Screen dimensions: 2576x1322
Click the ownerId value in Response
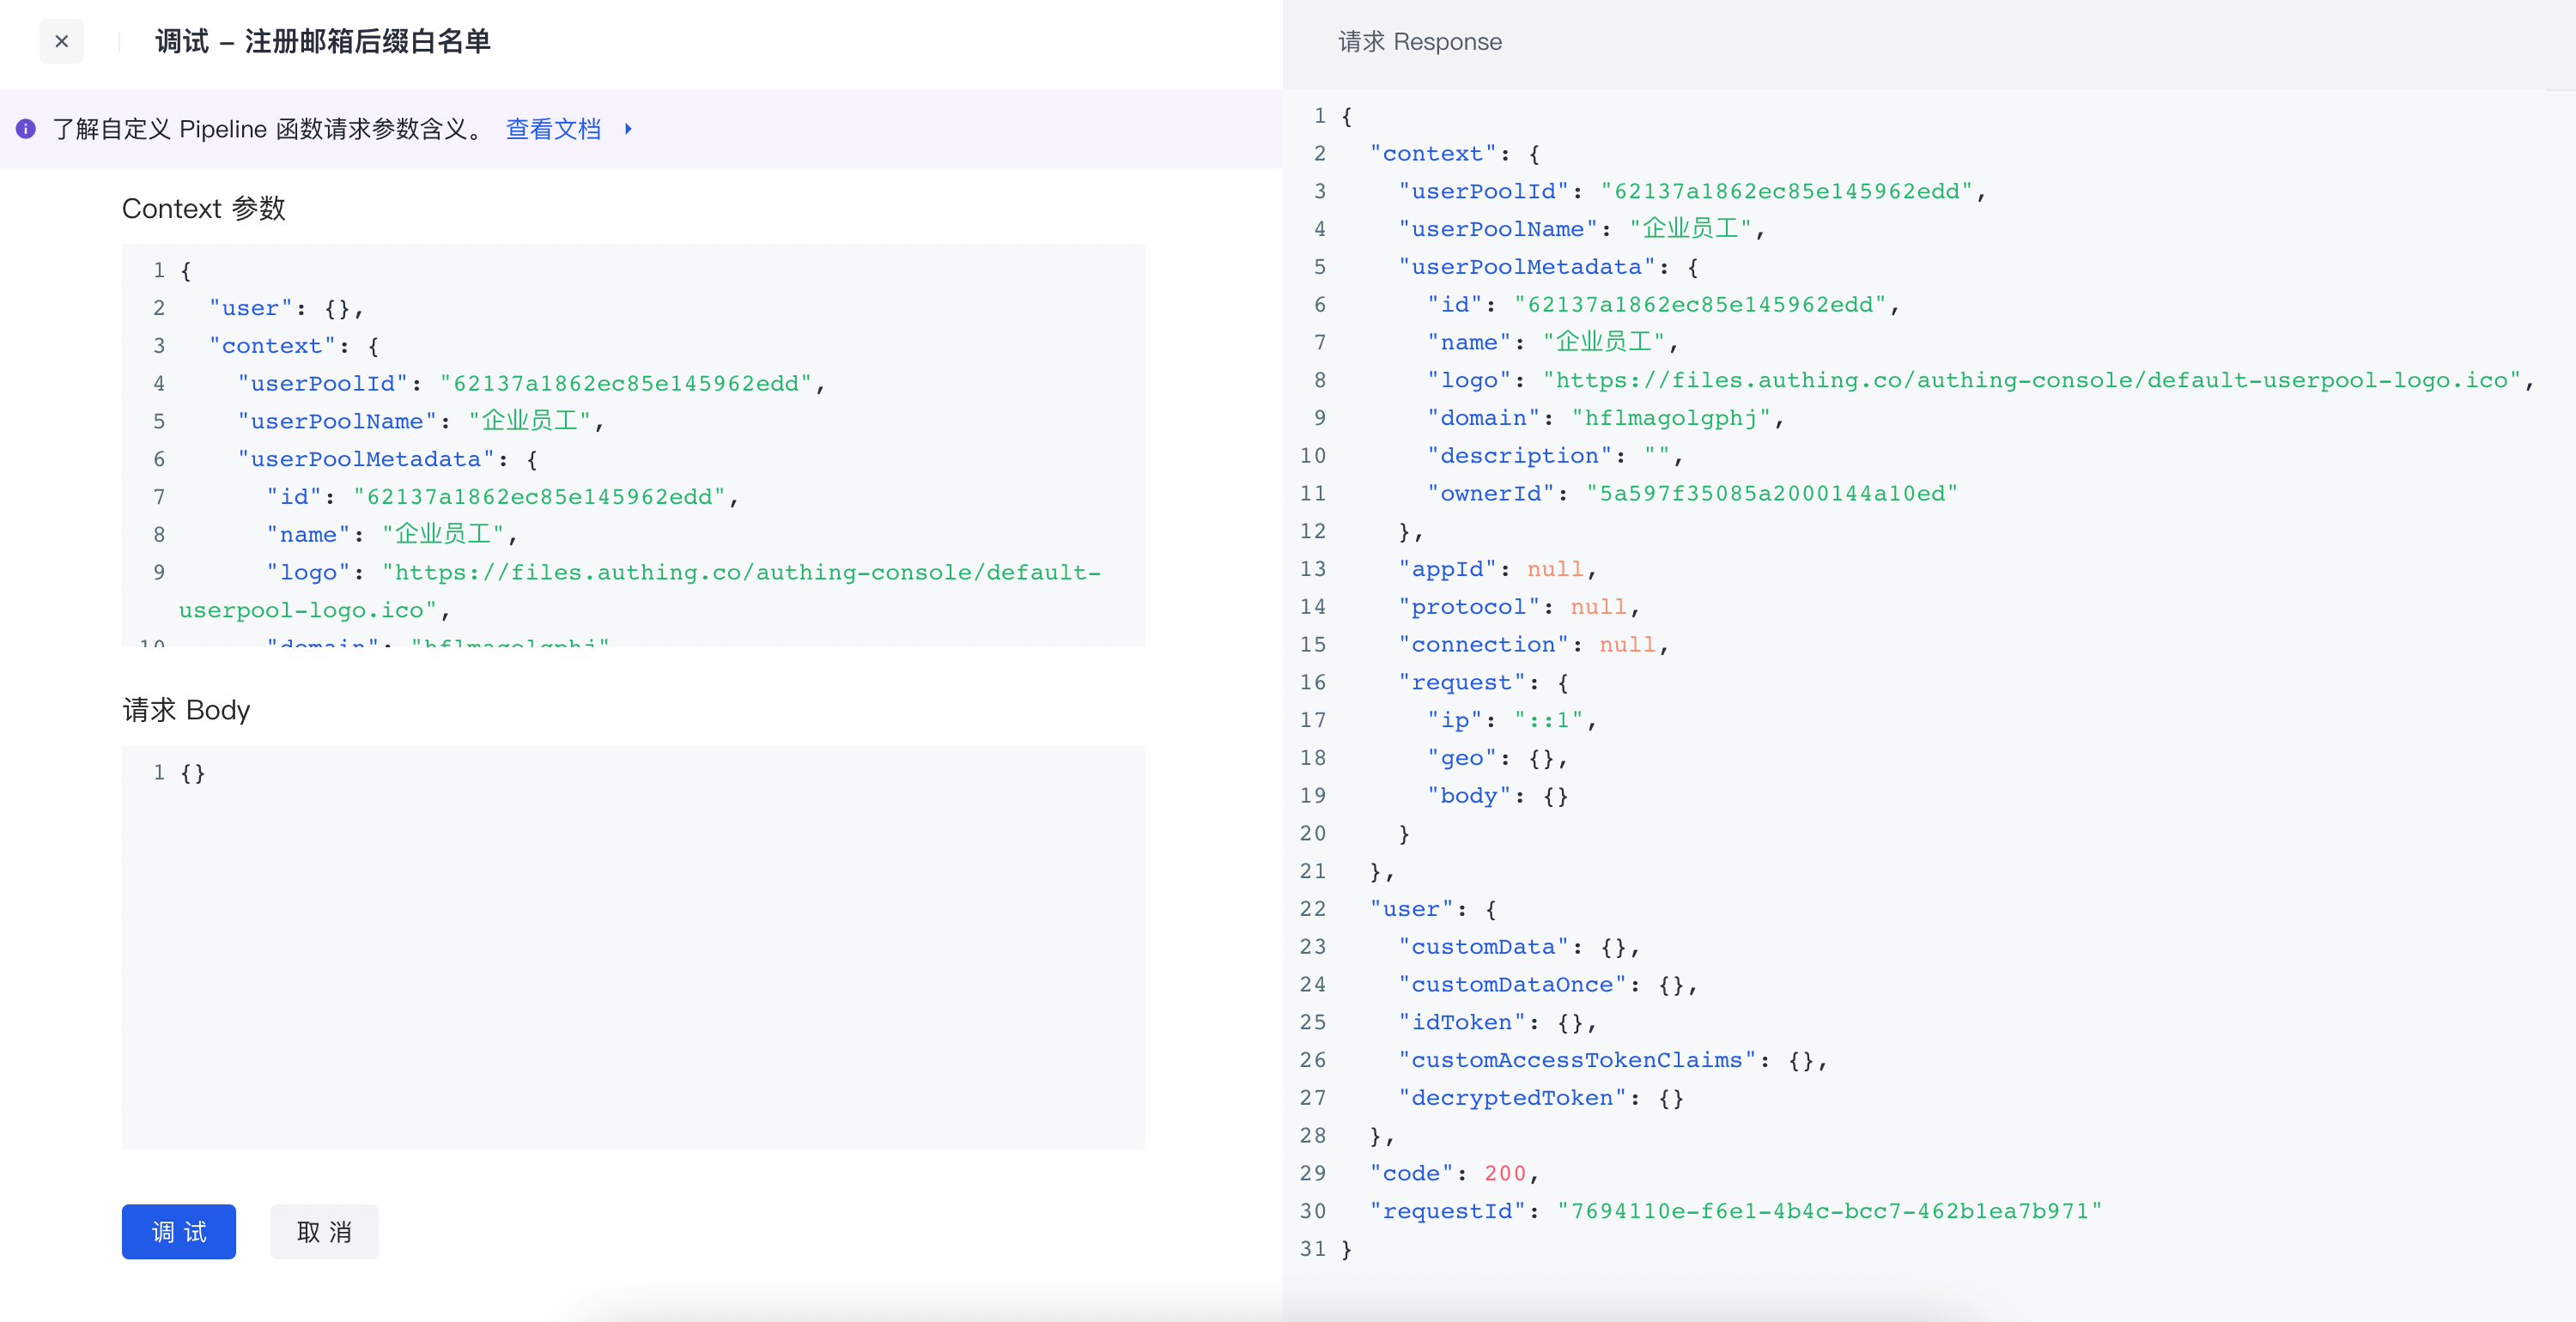[x=1771, y=494]
